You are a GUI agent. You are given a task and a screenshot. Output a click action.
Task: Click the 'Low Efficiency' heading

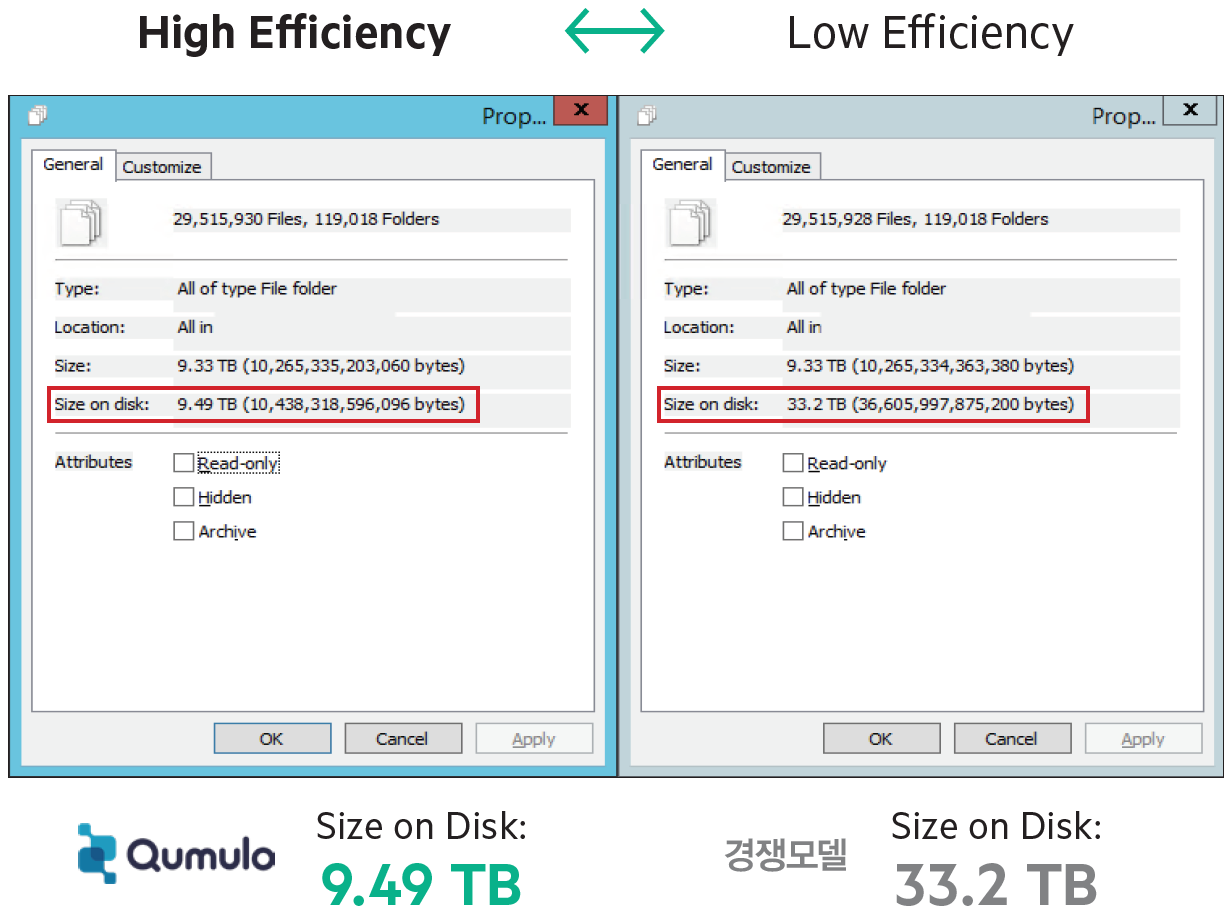tap(930, 34)
